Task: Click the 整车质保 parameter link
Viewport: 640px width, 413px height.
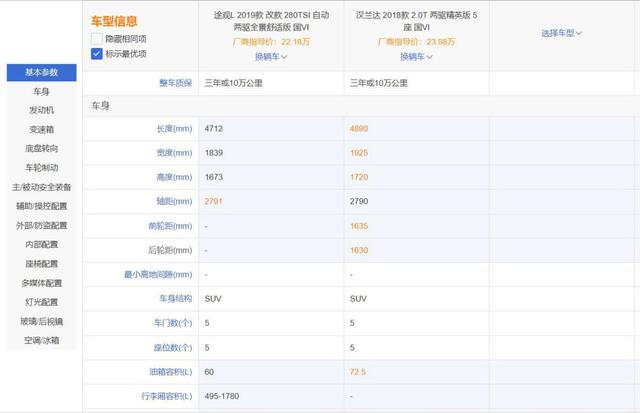Action: [x=176, y=83]
